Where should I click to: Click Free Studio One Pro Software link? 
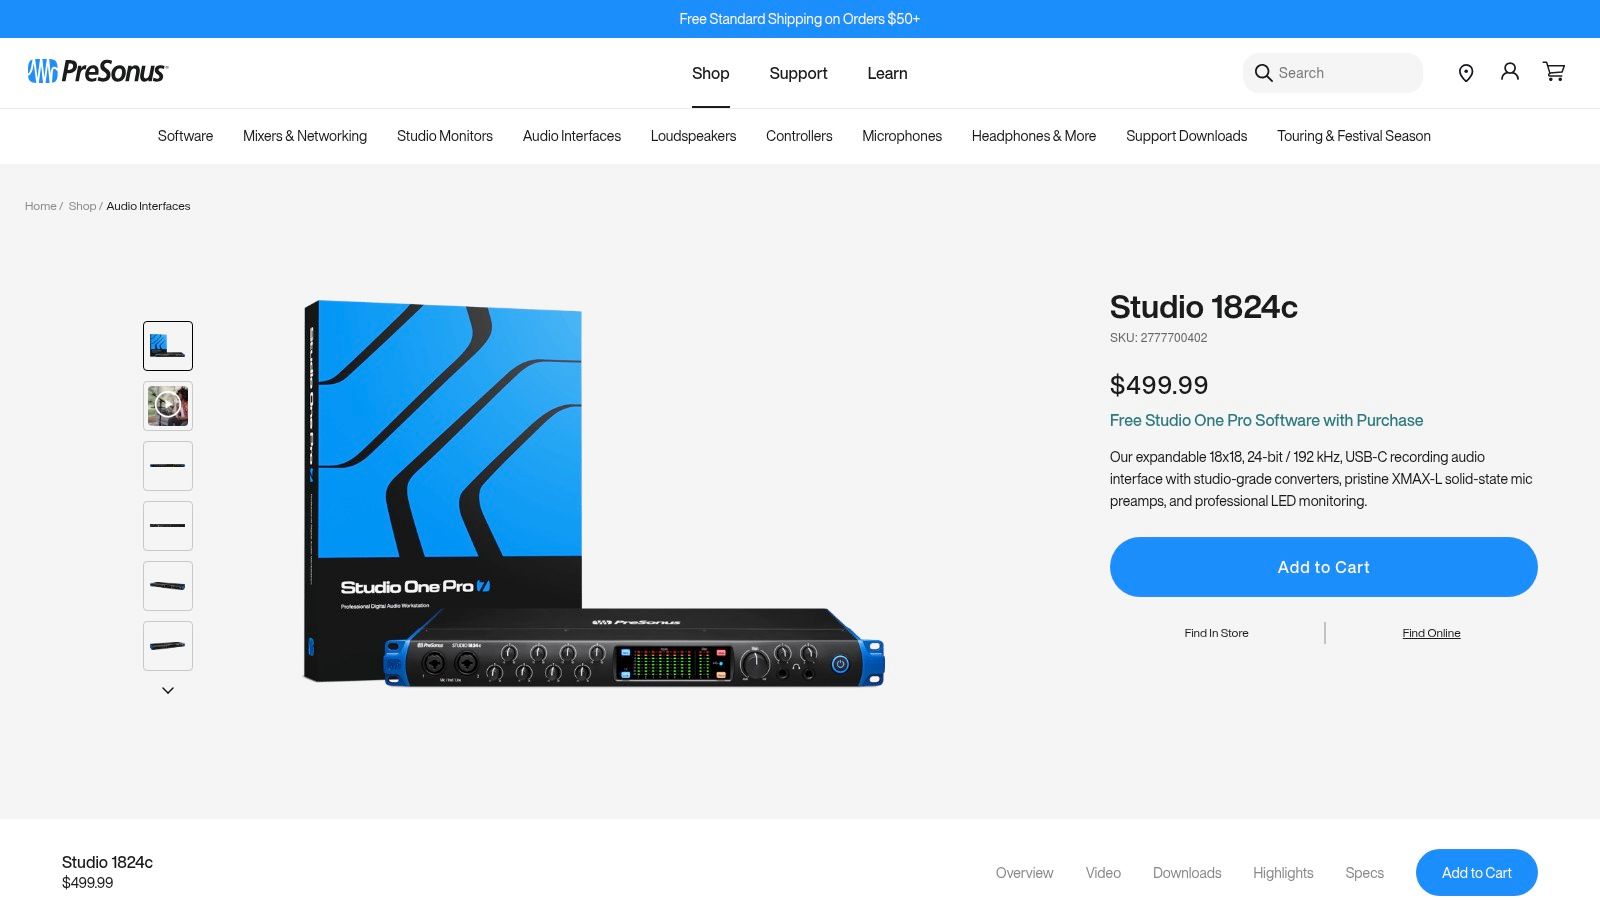1266,420
